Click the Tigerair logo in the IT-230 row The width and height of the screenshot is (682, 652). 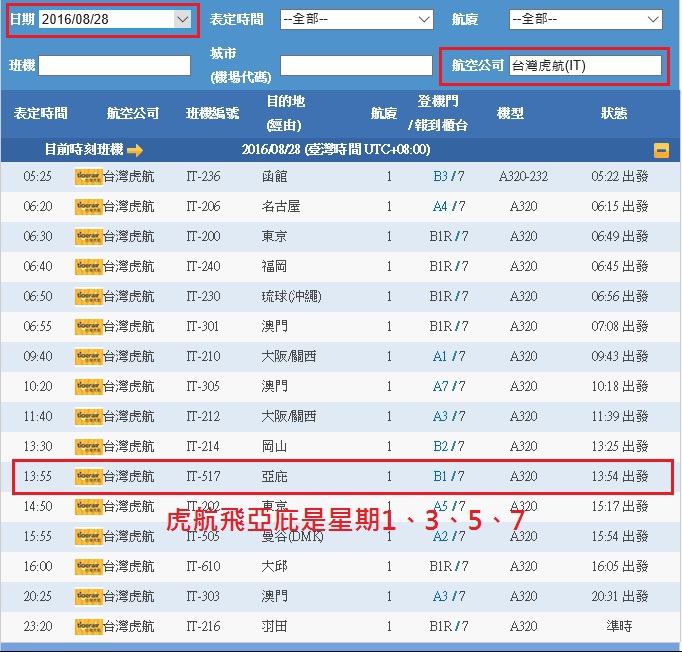(89, 297)
